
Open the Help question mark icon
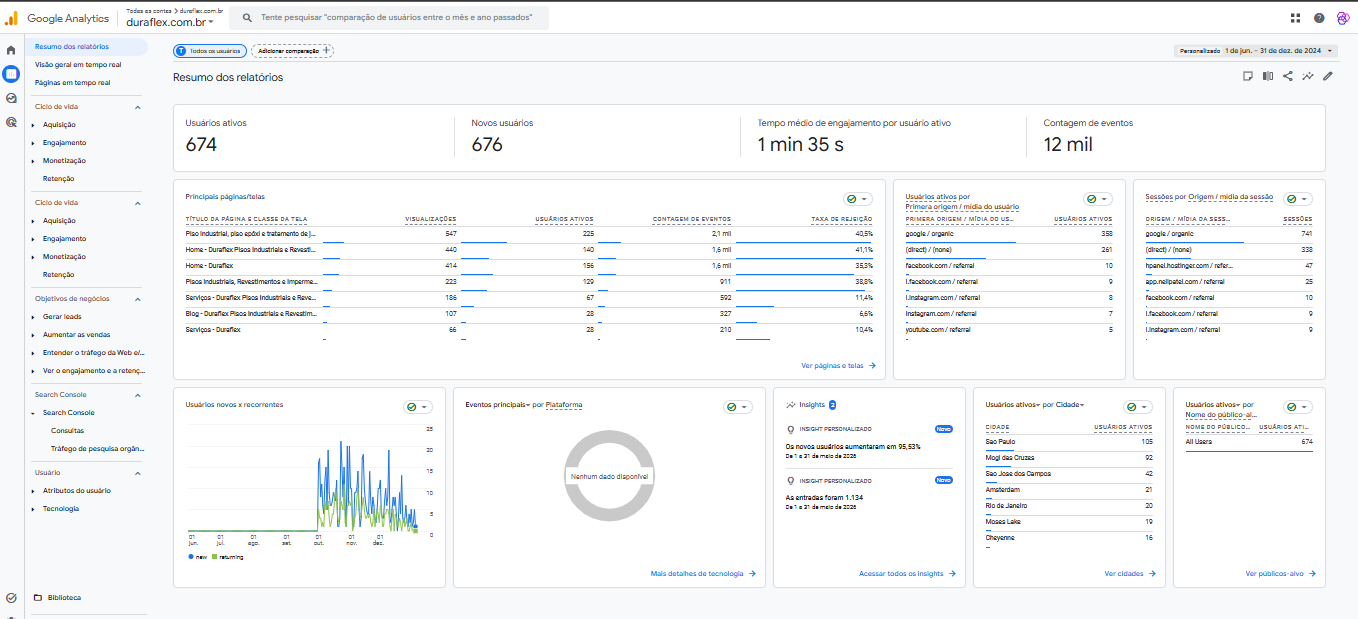click(x=1319, y=18)
